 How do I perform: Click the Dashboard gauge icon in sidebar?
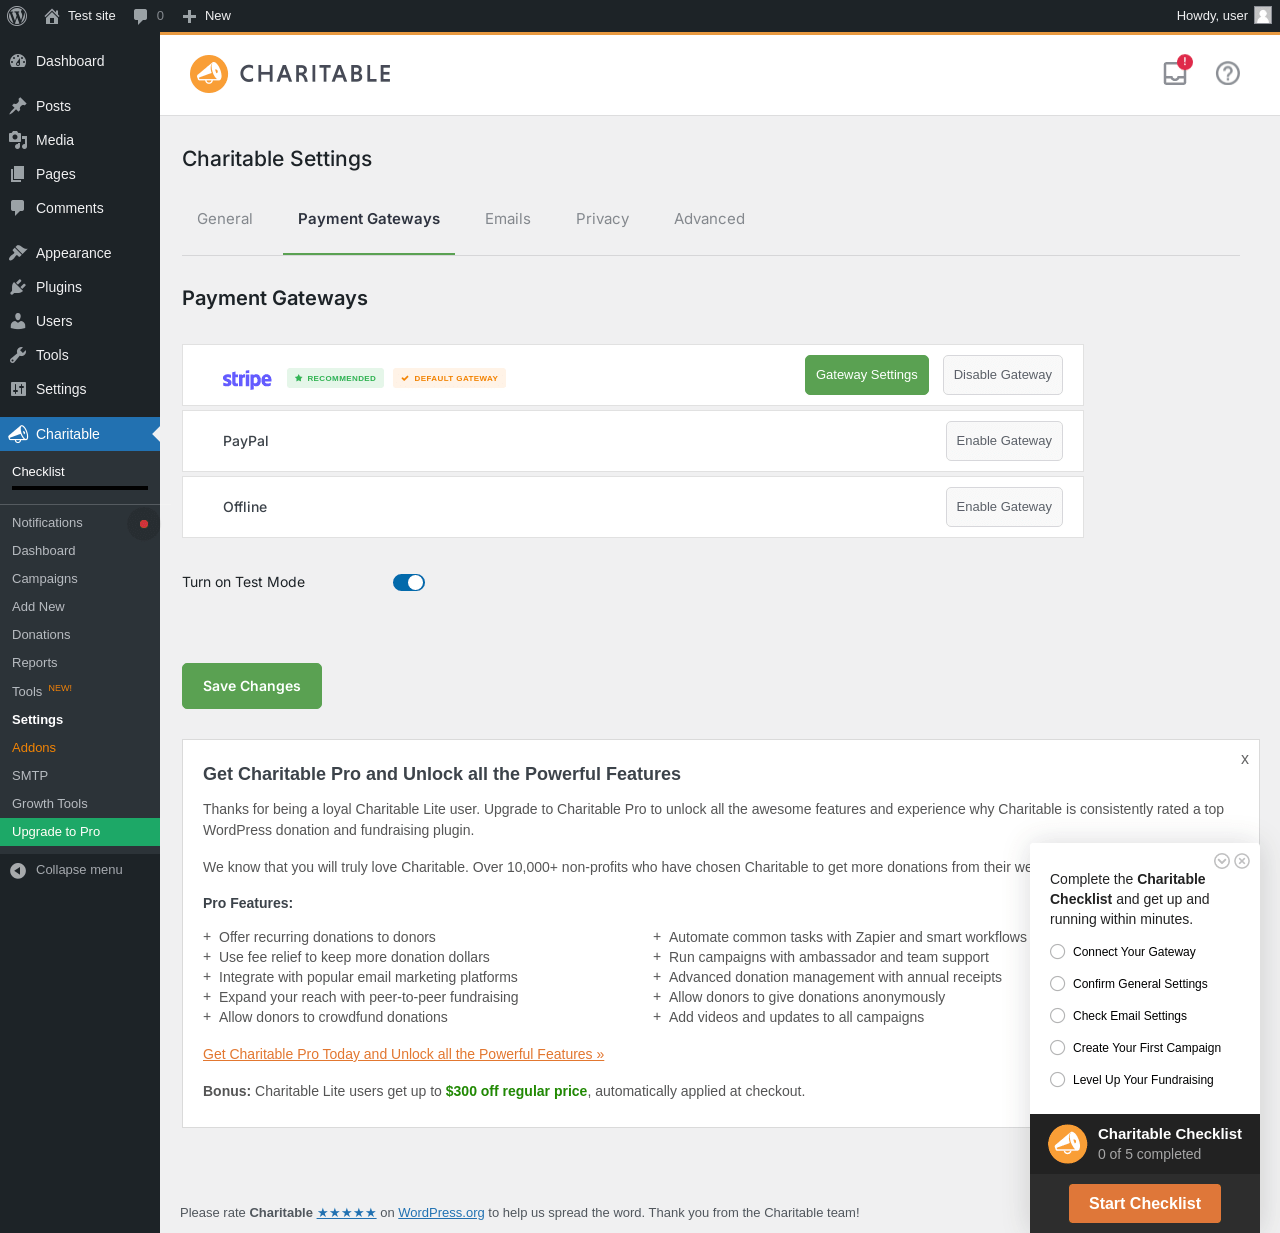click(18, 61)
